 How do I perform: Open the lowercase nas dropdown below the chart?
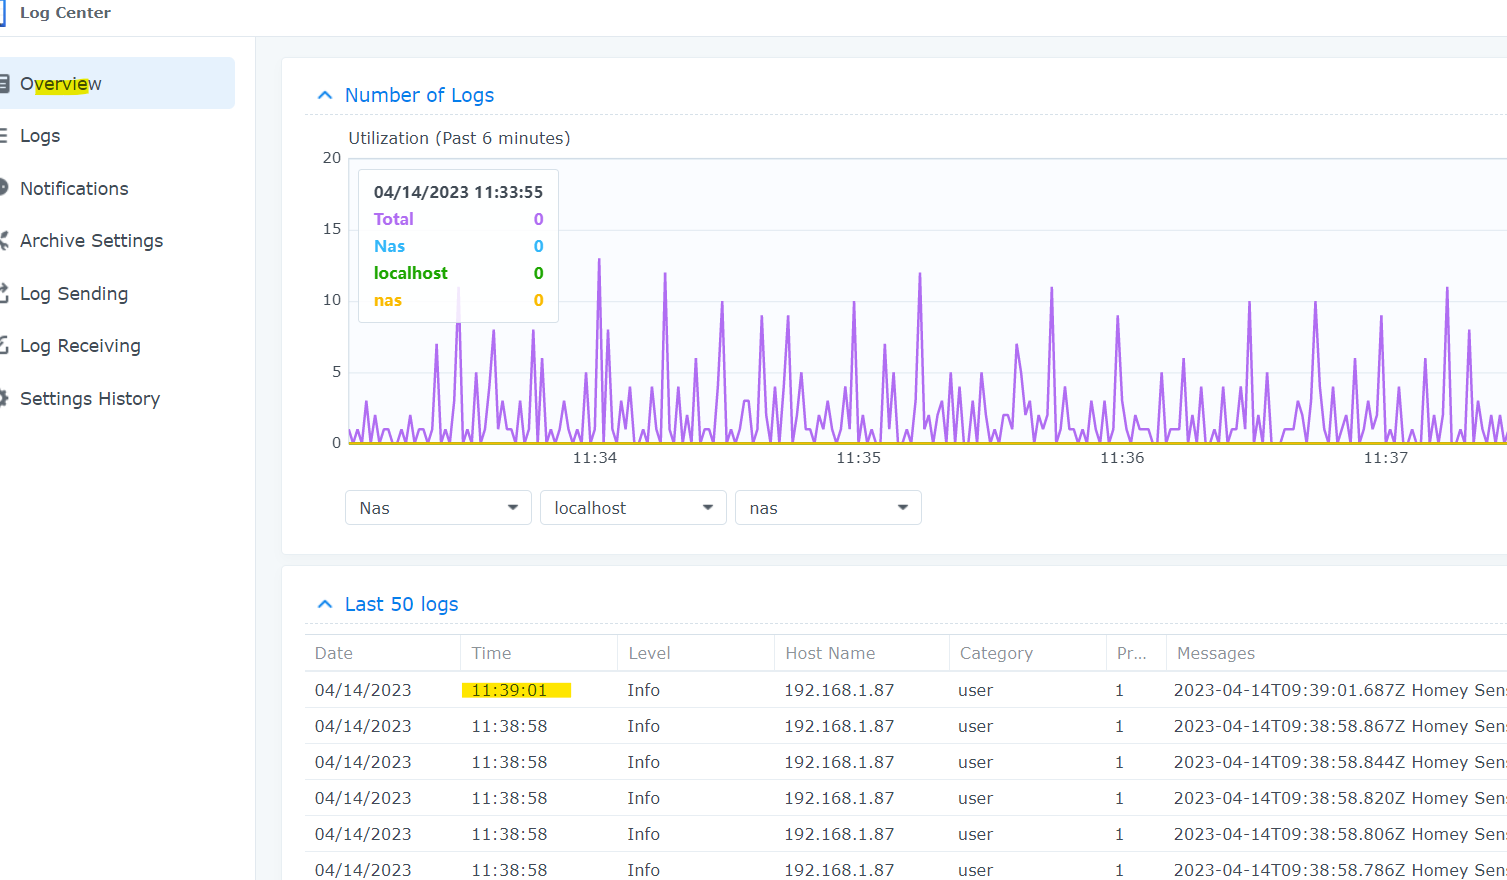coord(828,507)
